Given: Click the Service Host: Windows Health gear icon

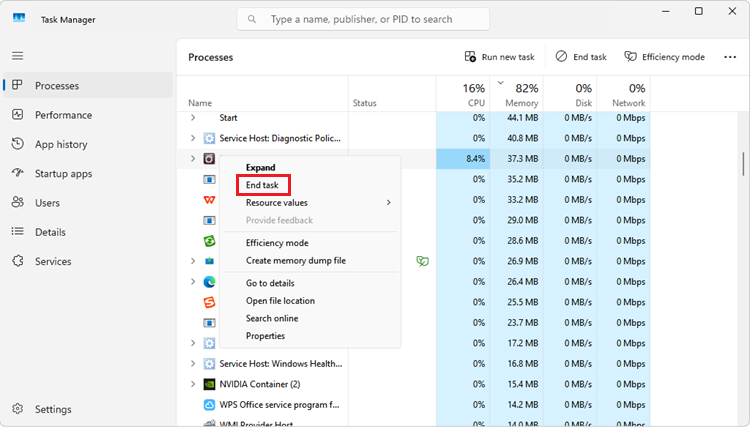Looking at the screenshot, I should pos(209,363).
